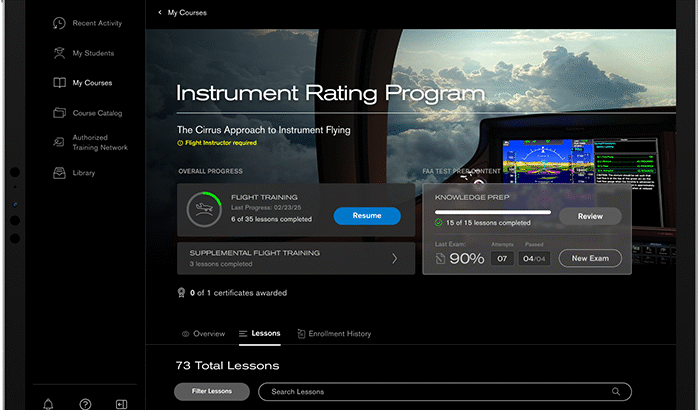Open the Course Catalog folder icon

[x=59, y=113]
